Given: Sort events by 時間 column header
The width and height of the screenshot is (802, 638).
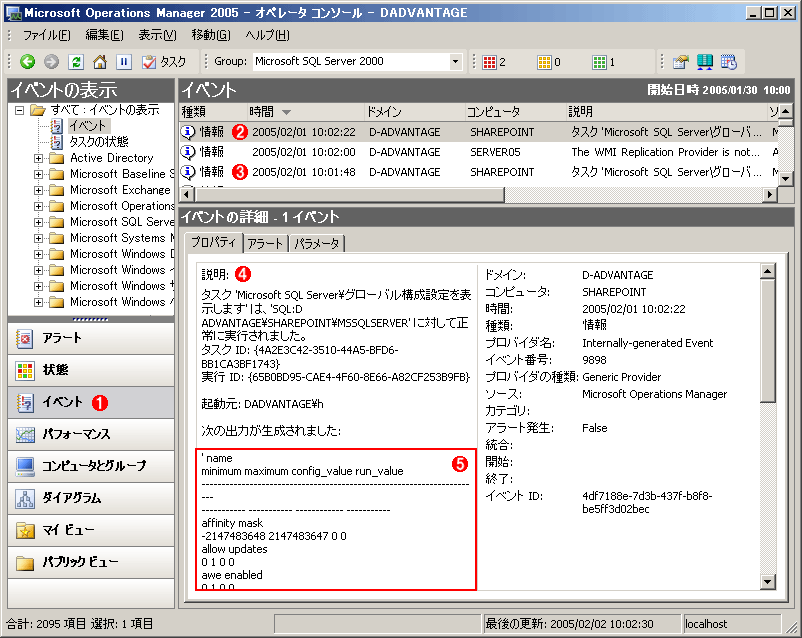Looking at the screenshot, I should 306,112.
